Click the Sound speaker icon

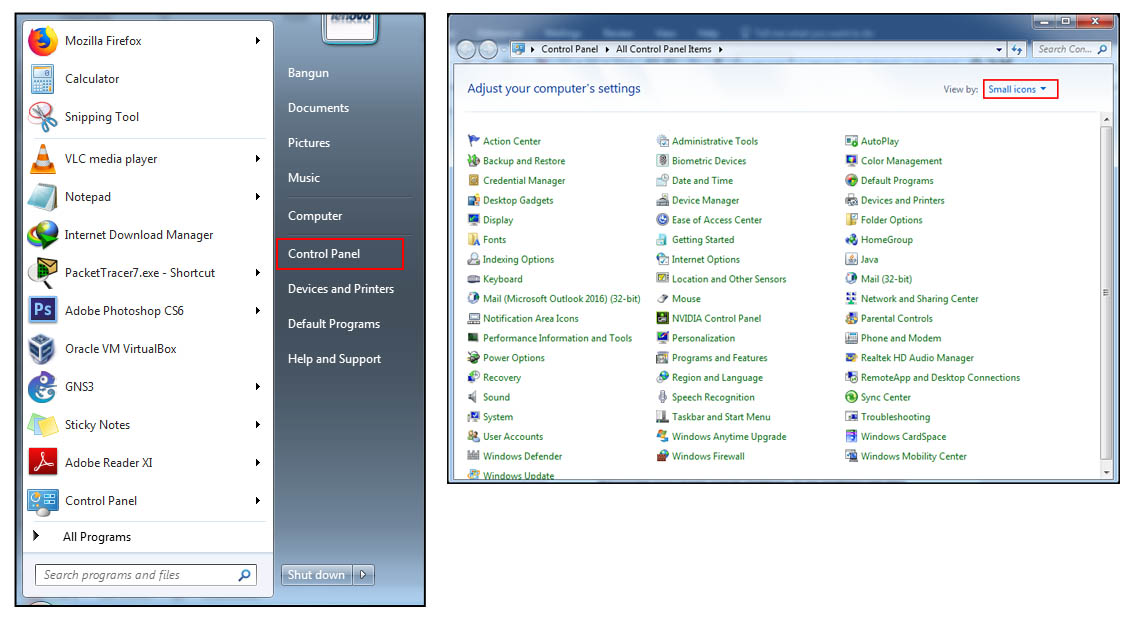pos(474,397)
